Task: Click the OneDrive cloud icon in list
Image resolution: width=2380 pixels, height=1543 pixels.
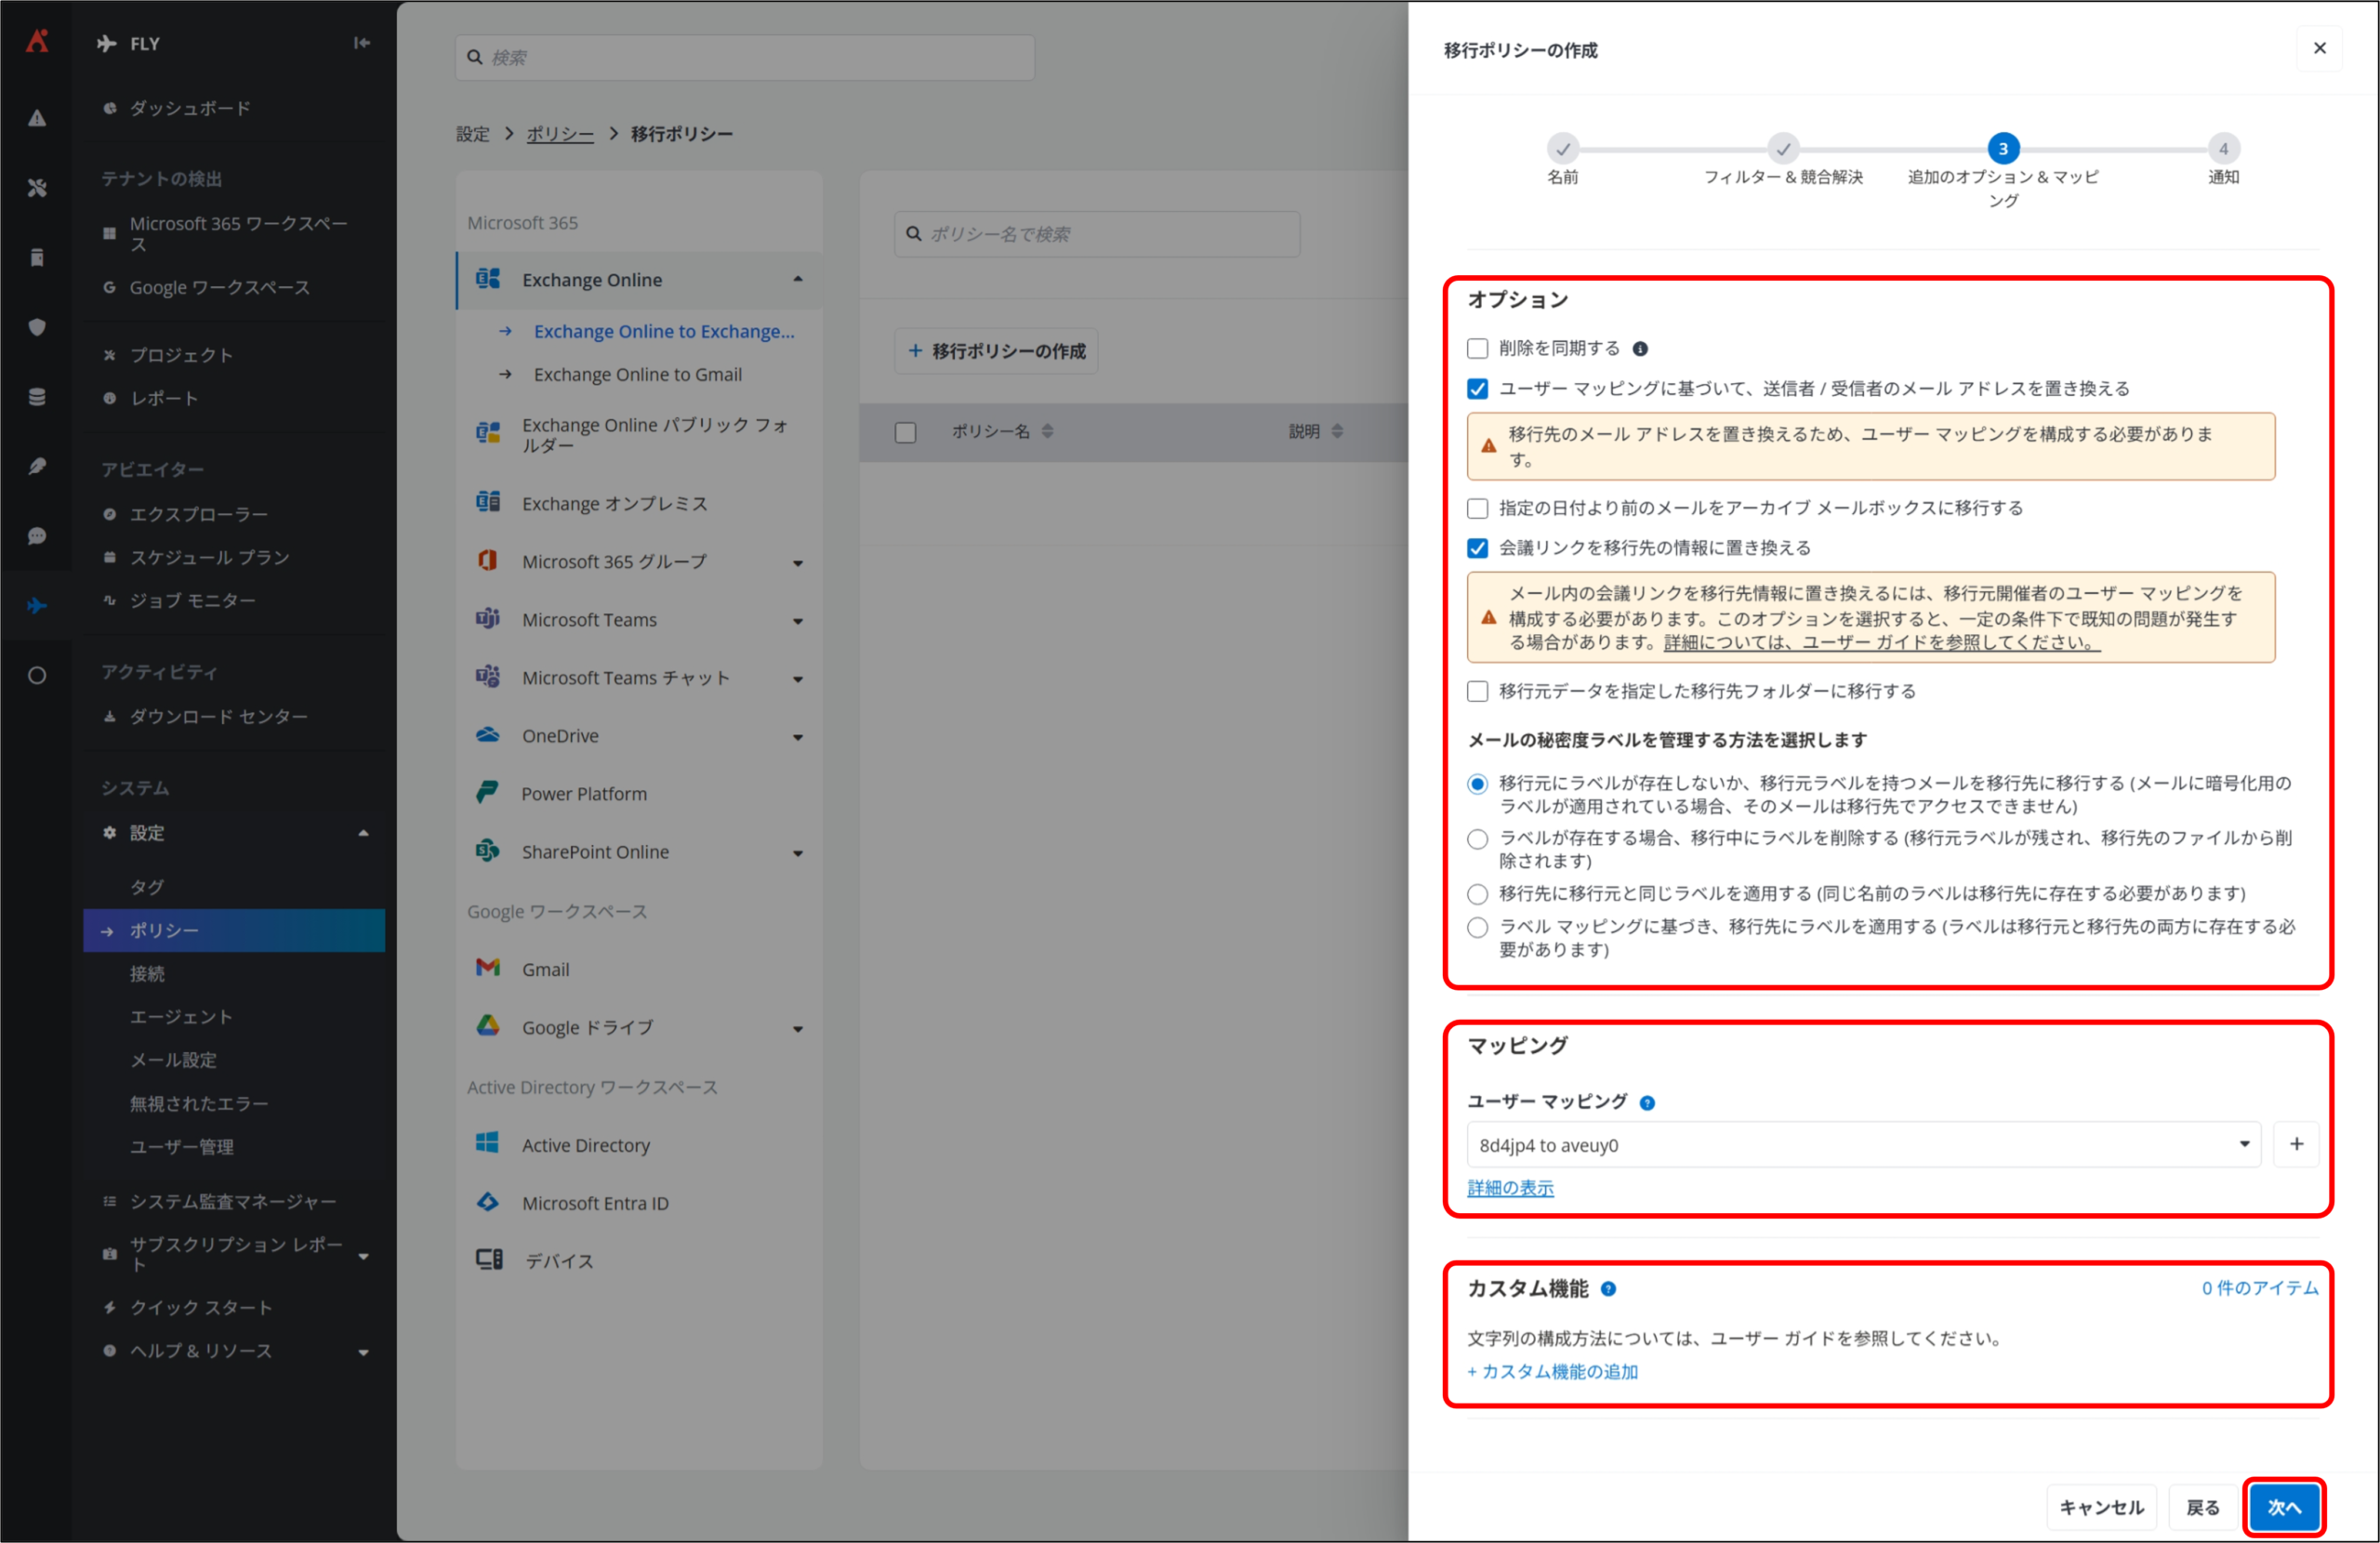Action: point(487,736)
